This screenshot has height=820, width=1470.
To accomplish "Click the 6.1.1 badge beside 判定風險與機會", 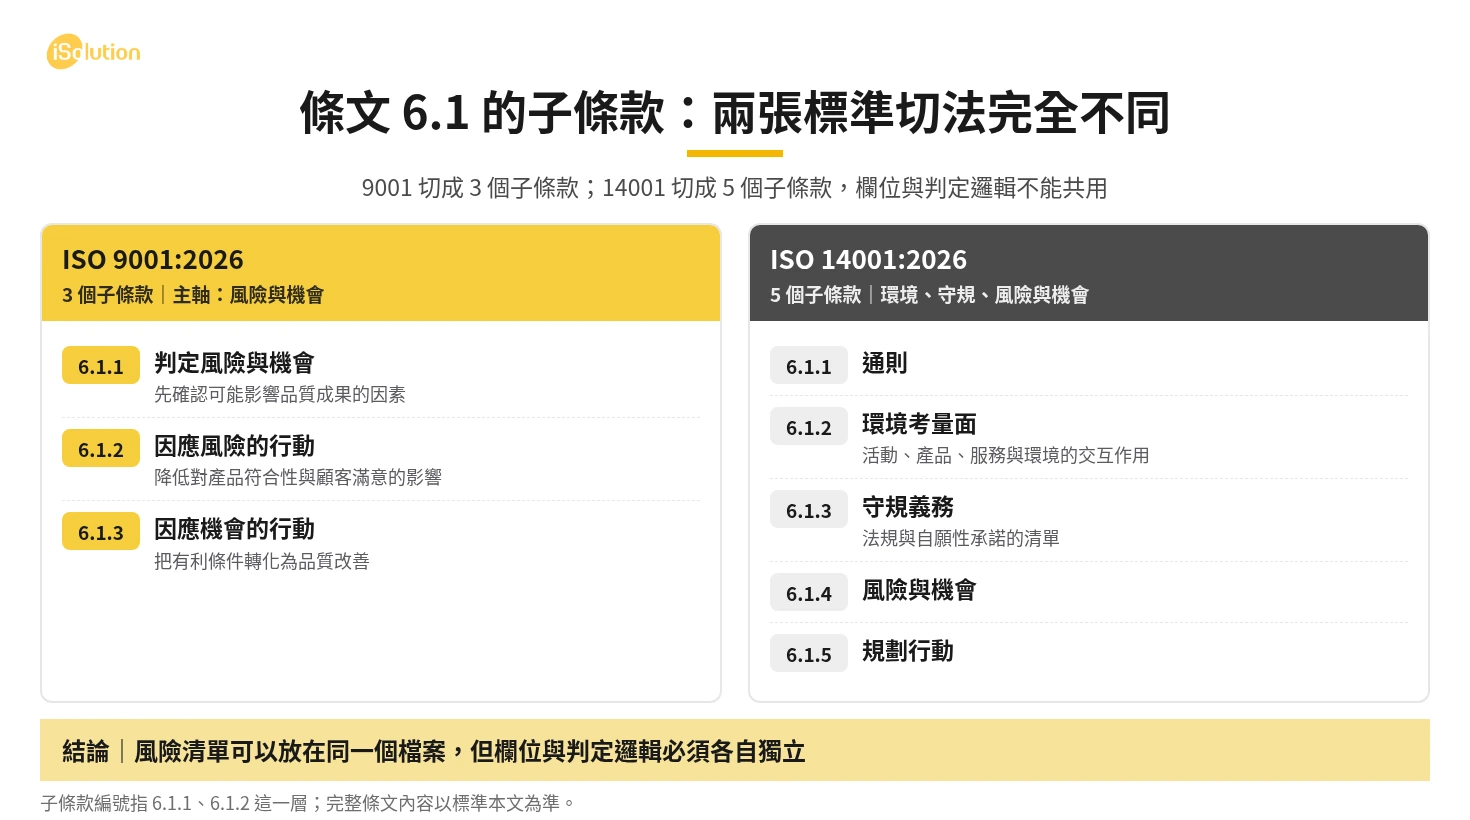I will click(101, 366).
